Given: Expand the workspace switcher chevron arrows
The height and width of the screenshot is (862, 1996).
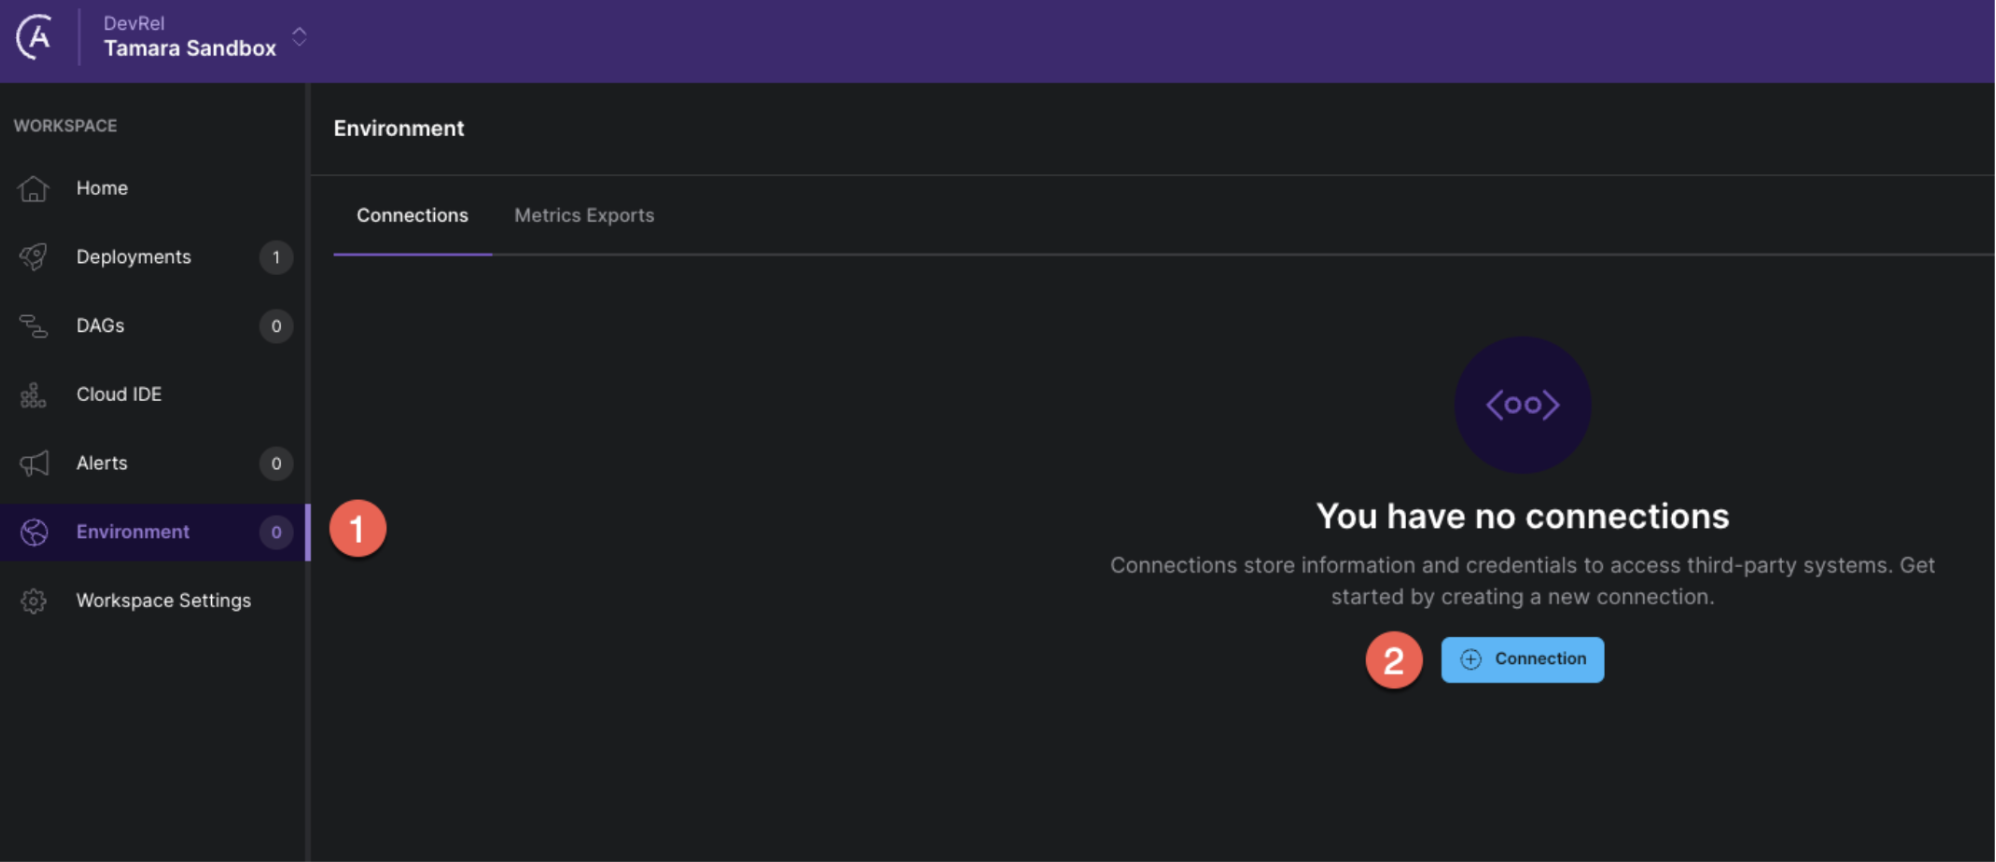Looking at the screenshot, I should click(299, 37).
